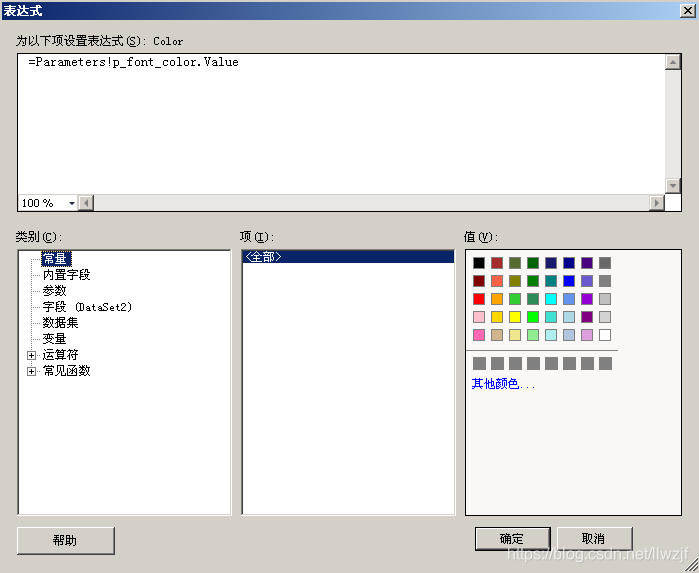Screen dimensions: 699x573
Task: Select the 运算符 category label
Action: click(60, 355)
